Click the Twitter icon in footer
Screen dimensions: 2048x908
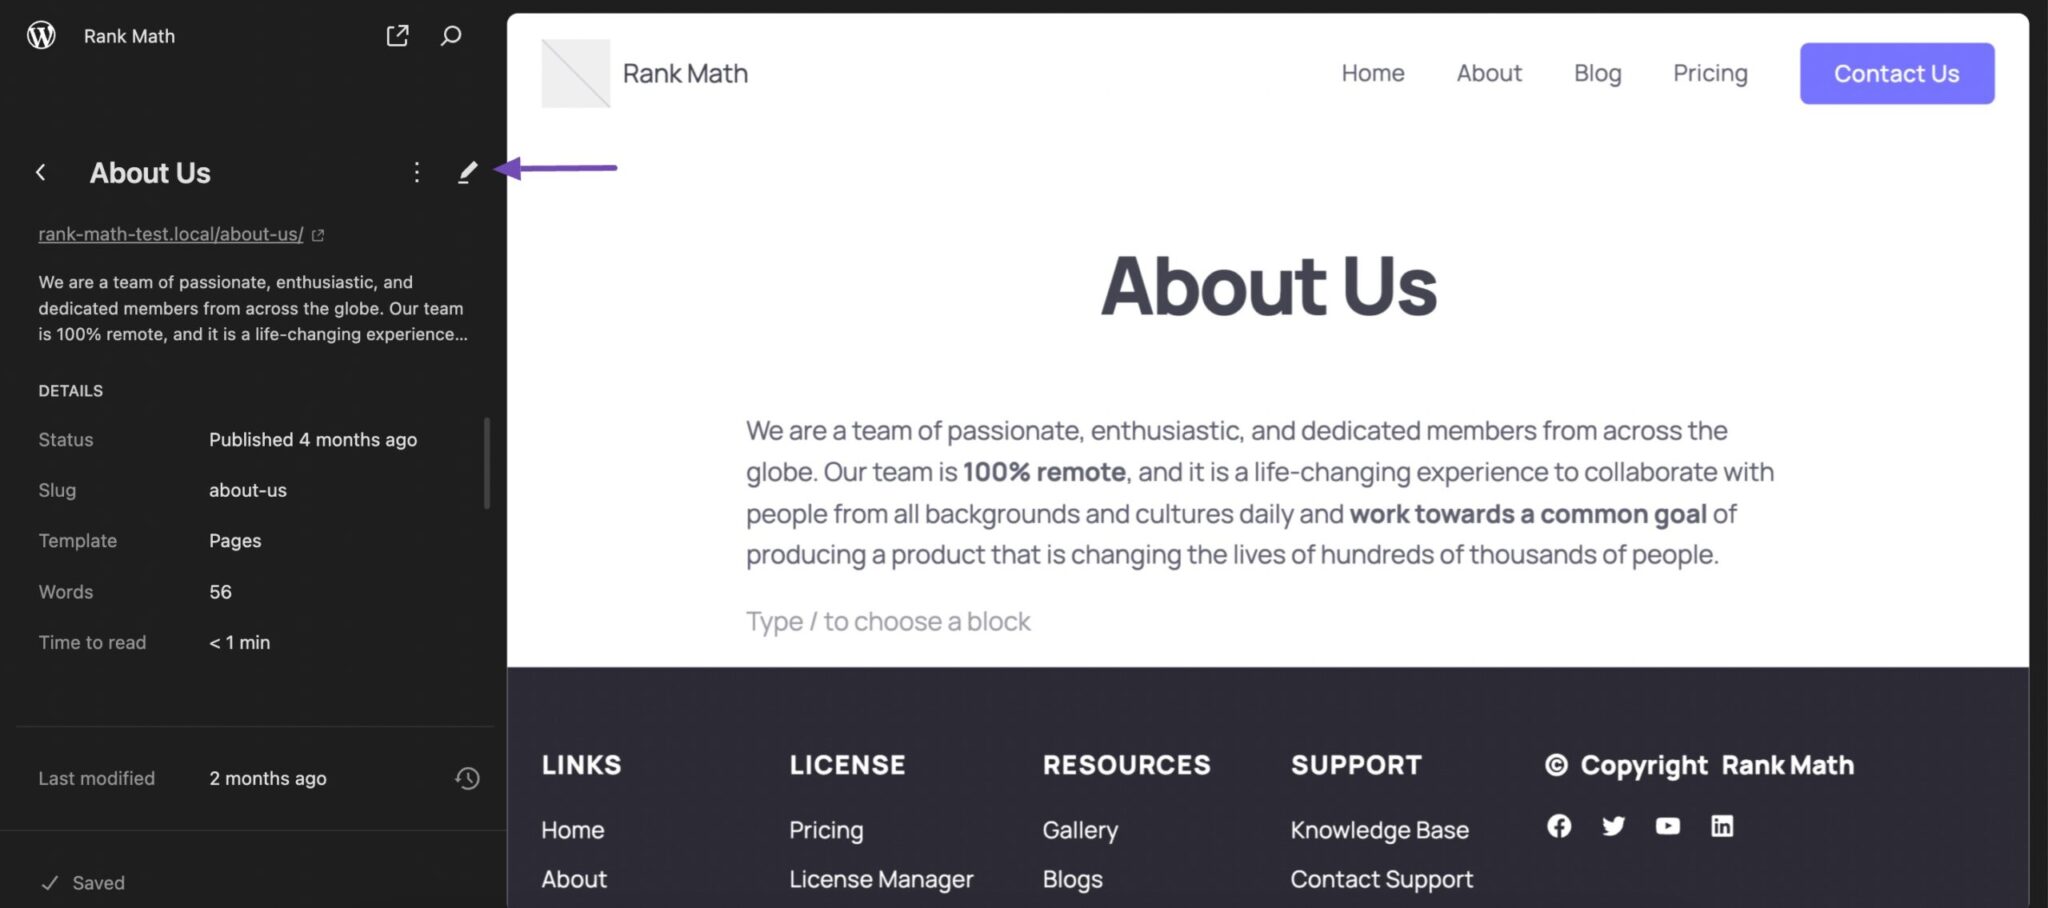coord(1613,826)
